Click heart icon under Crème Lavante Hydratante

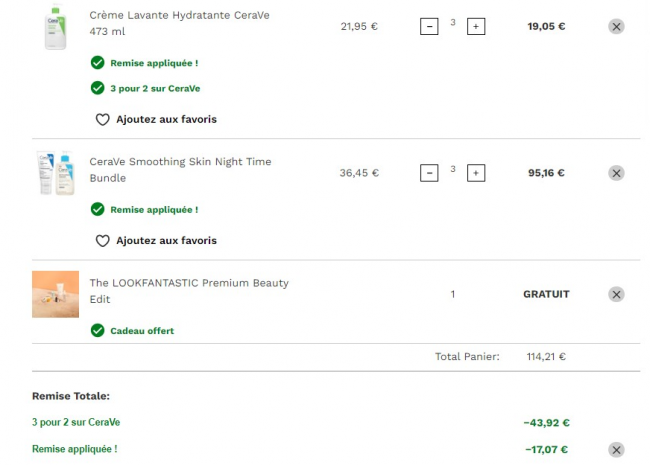(102, 119)
